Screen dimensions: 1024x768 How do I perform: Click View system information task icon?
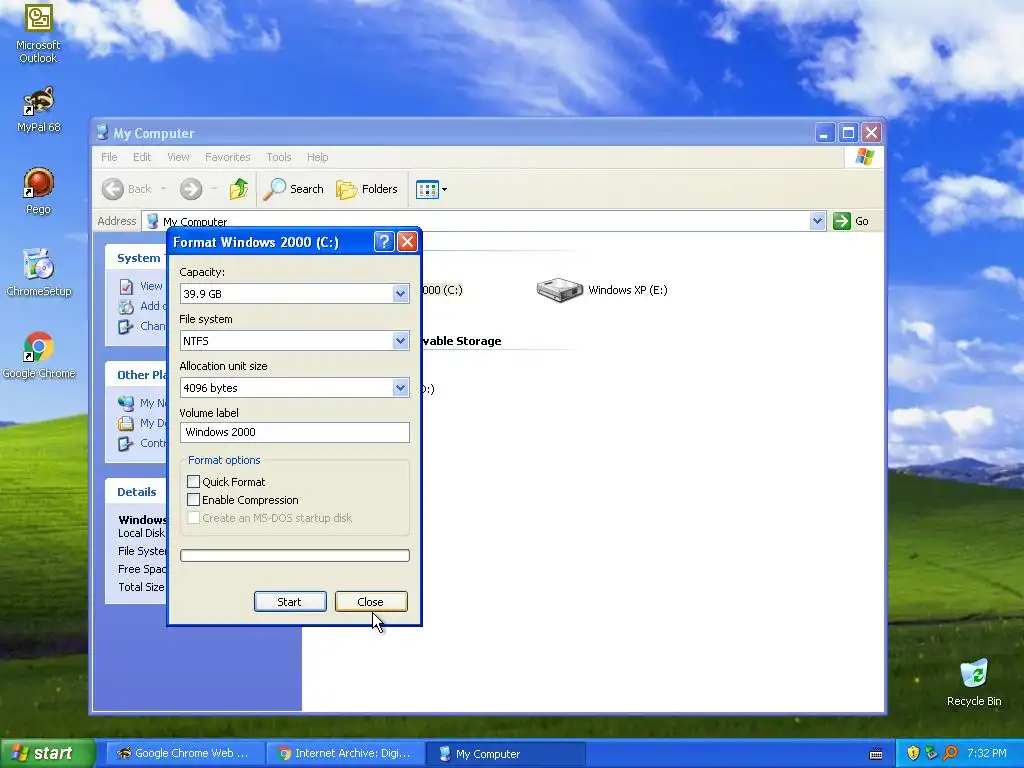point(126,287)
